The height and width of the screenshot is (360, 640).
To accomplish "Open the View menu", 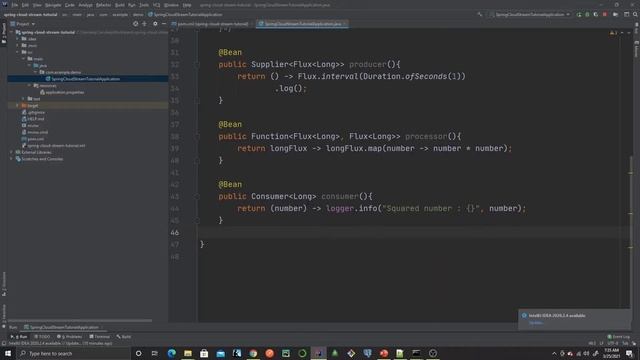I will [x=37, y=5].
